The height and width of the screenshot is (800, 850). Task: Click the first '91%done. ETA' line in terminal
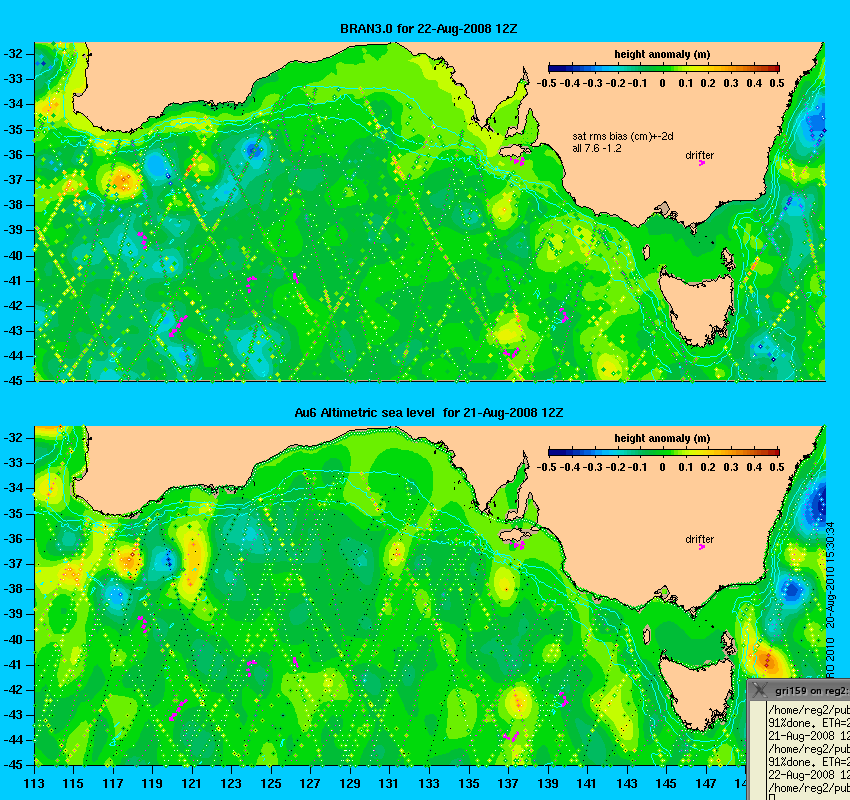pyautogui.click(x=808, y=723)
